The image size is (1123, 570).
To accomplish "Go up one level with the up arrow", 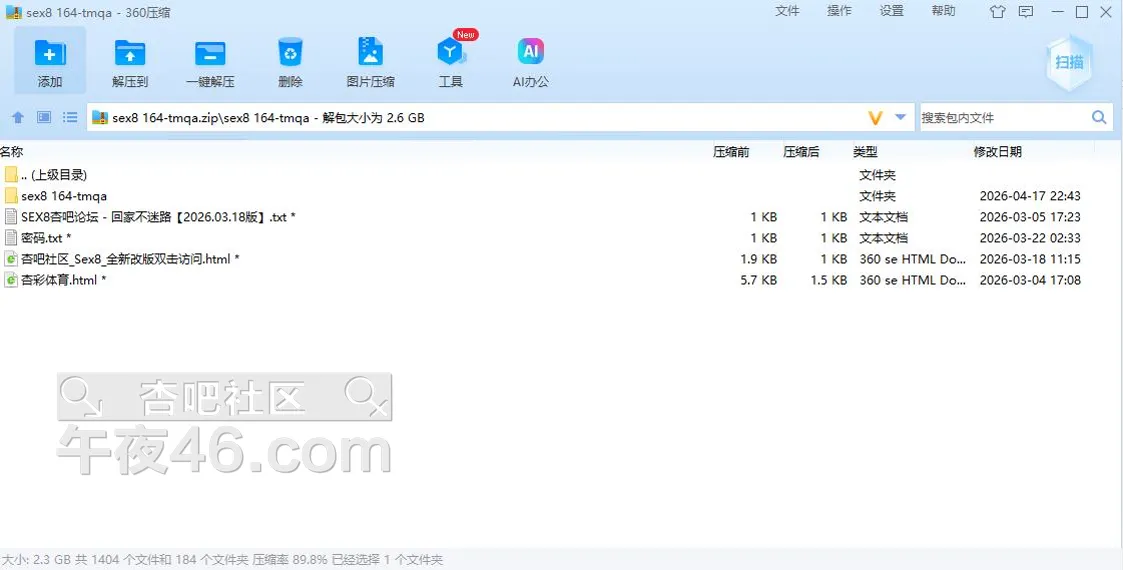I will click(17, 118).
